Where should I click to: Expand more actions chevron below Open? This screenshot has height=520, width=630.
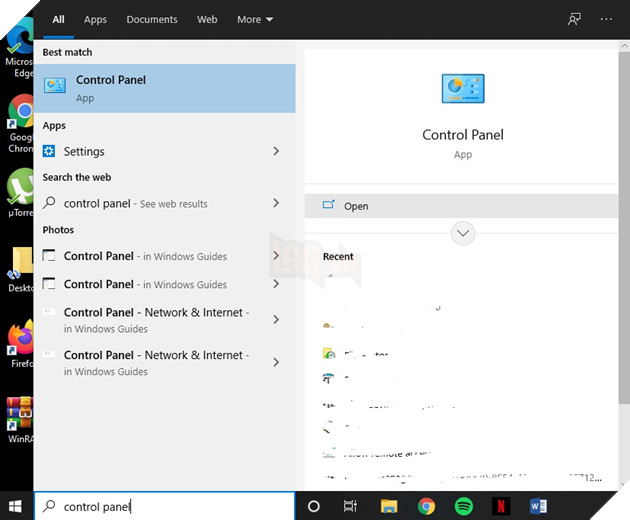point(463,233)
